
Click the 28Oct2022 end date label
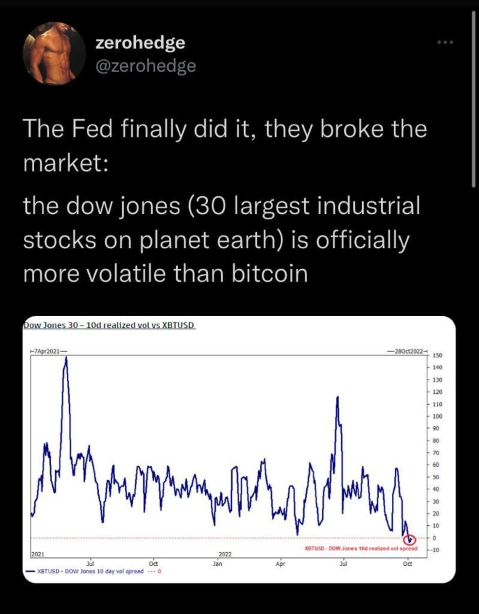click(407, 351)
